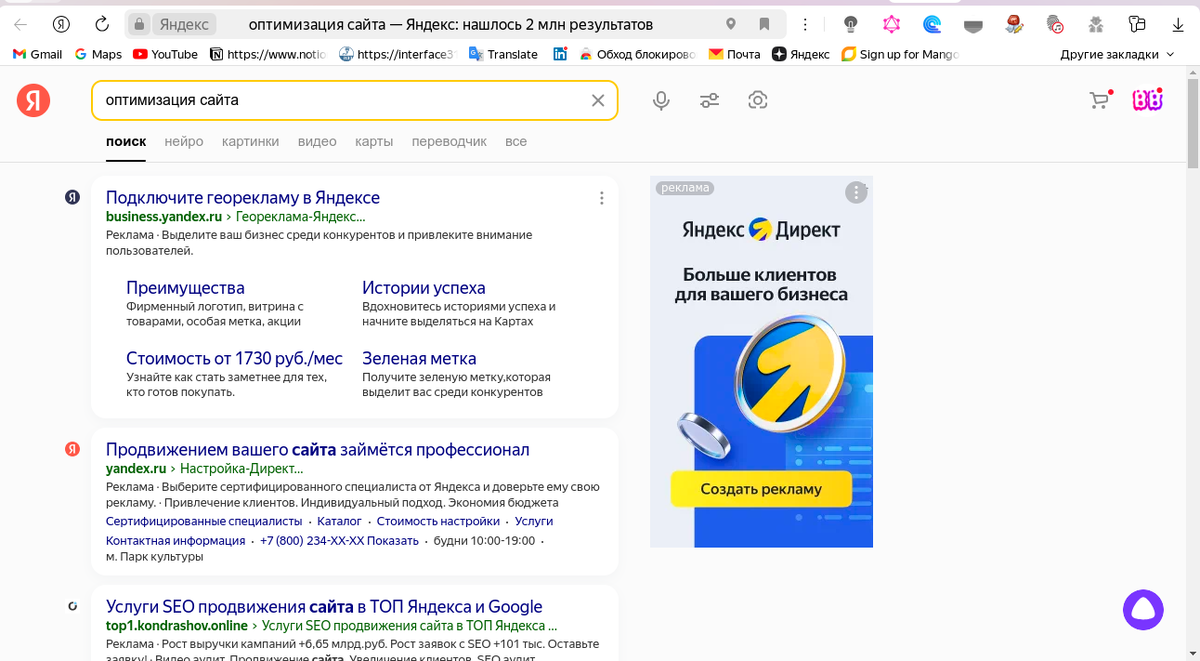Switch to the видео tab
The height and width of the screenshot is (661, 1200).
tap(317, 142)
